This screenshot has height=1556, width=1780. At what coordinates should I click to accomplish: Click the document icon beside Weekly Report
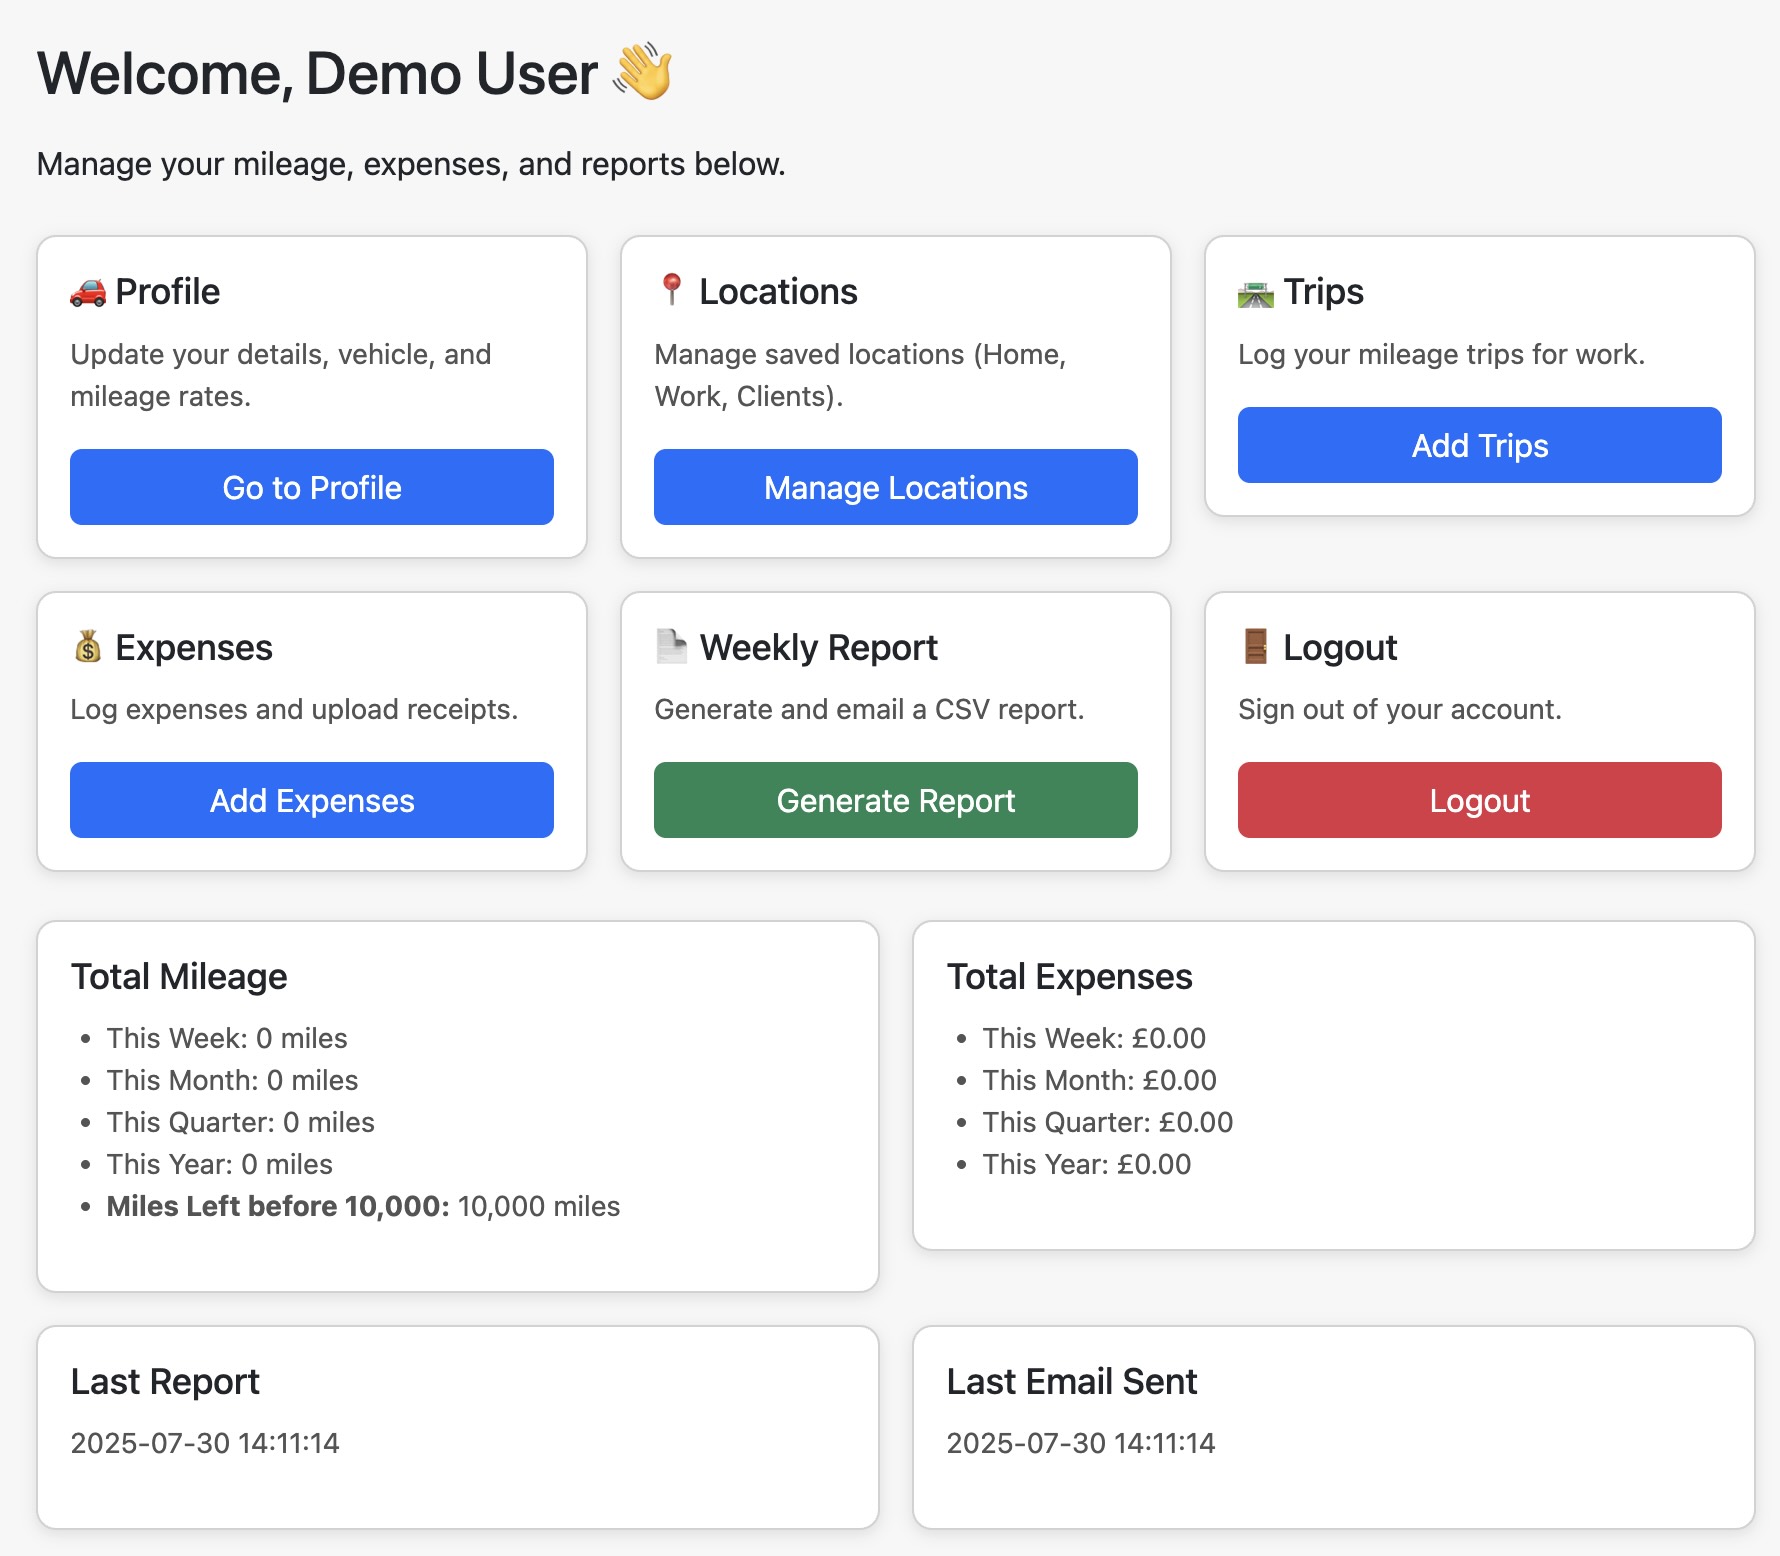click(x=671, y=646)
